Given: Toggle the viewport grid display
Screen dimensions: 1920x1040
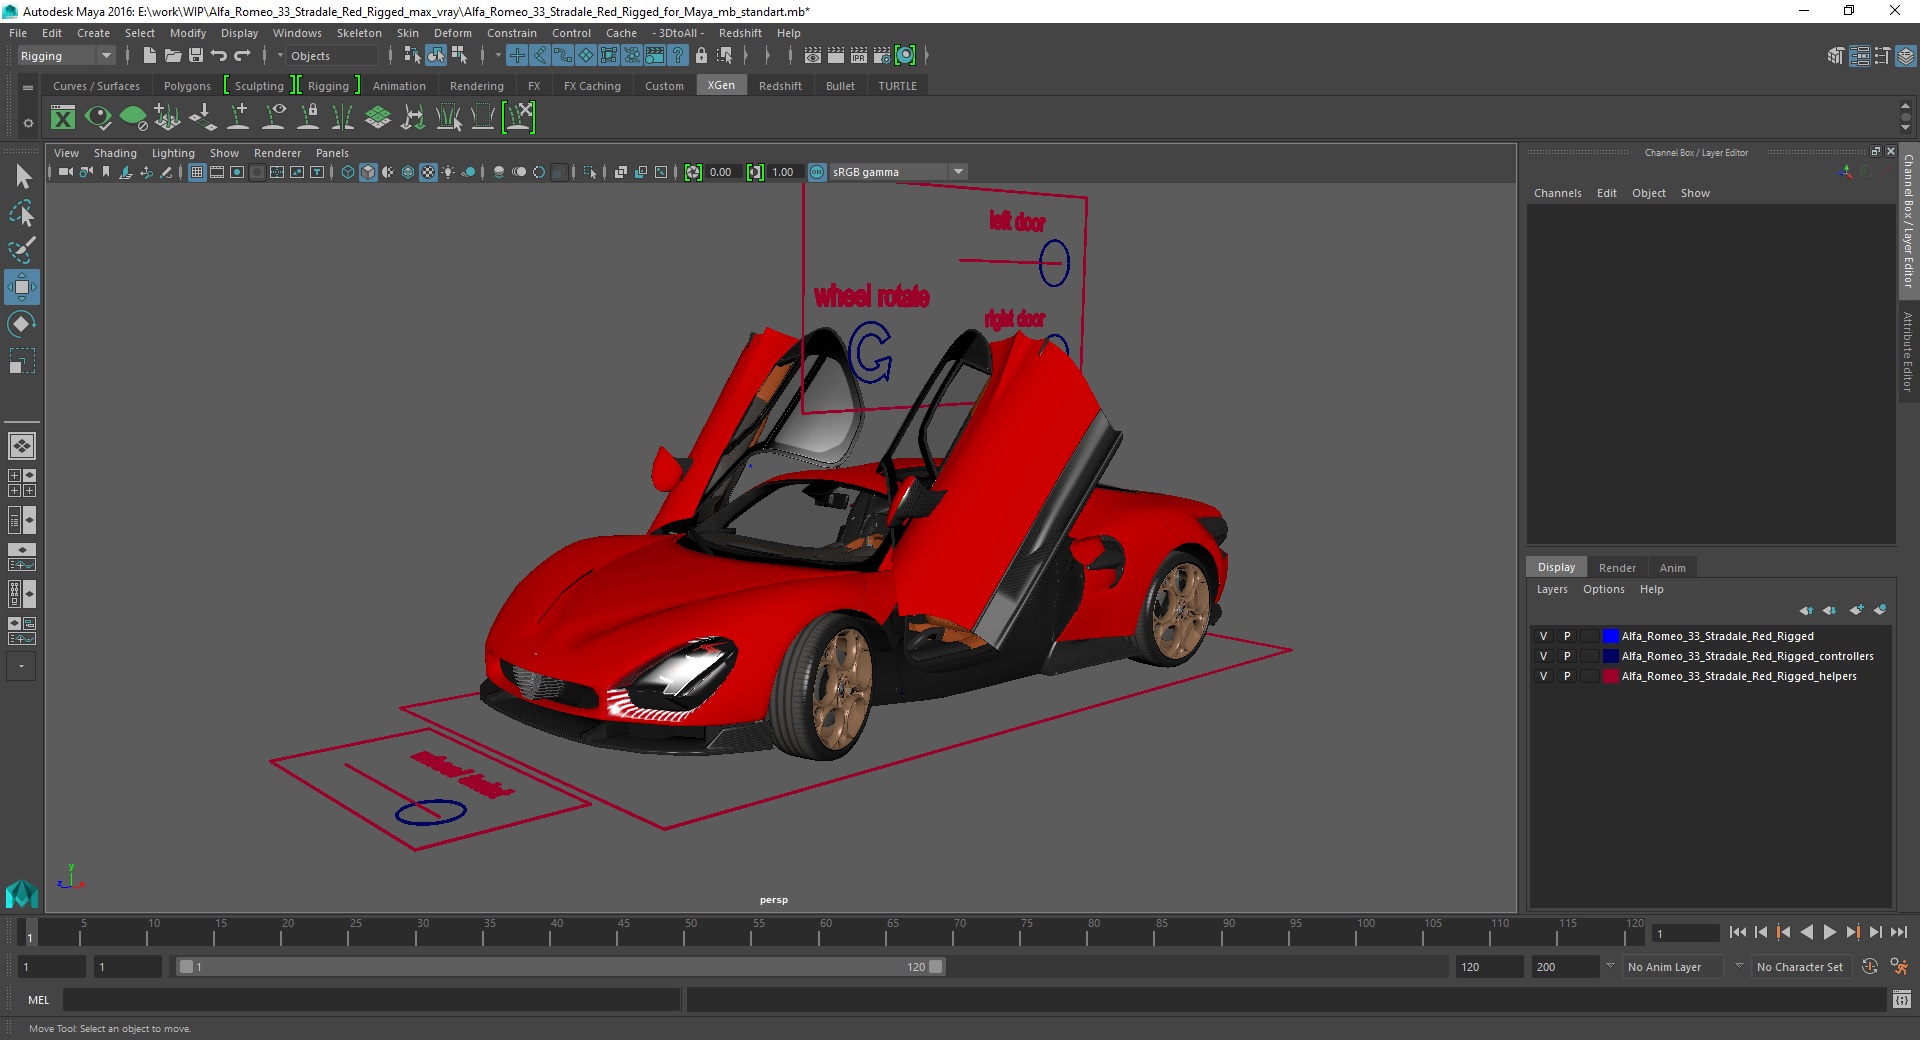Looking at the screenshot, I should click(197, 172).
